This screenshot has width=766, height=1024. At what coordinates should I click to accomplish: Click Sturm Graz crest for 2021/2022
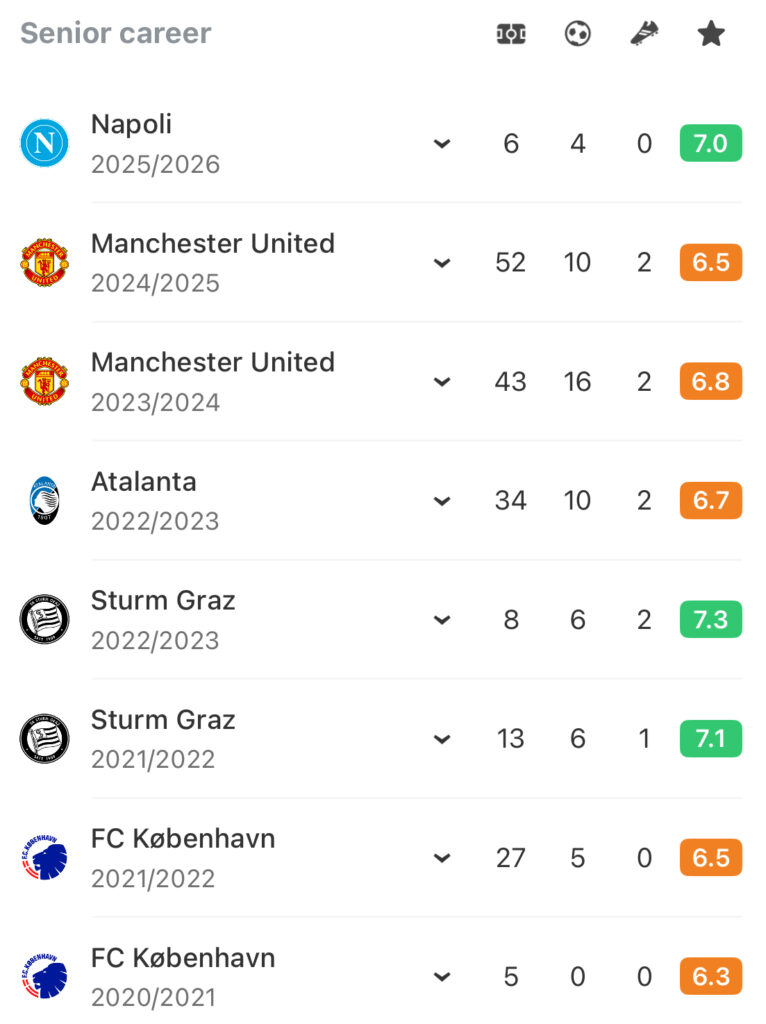[x=44, y=739]
